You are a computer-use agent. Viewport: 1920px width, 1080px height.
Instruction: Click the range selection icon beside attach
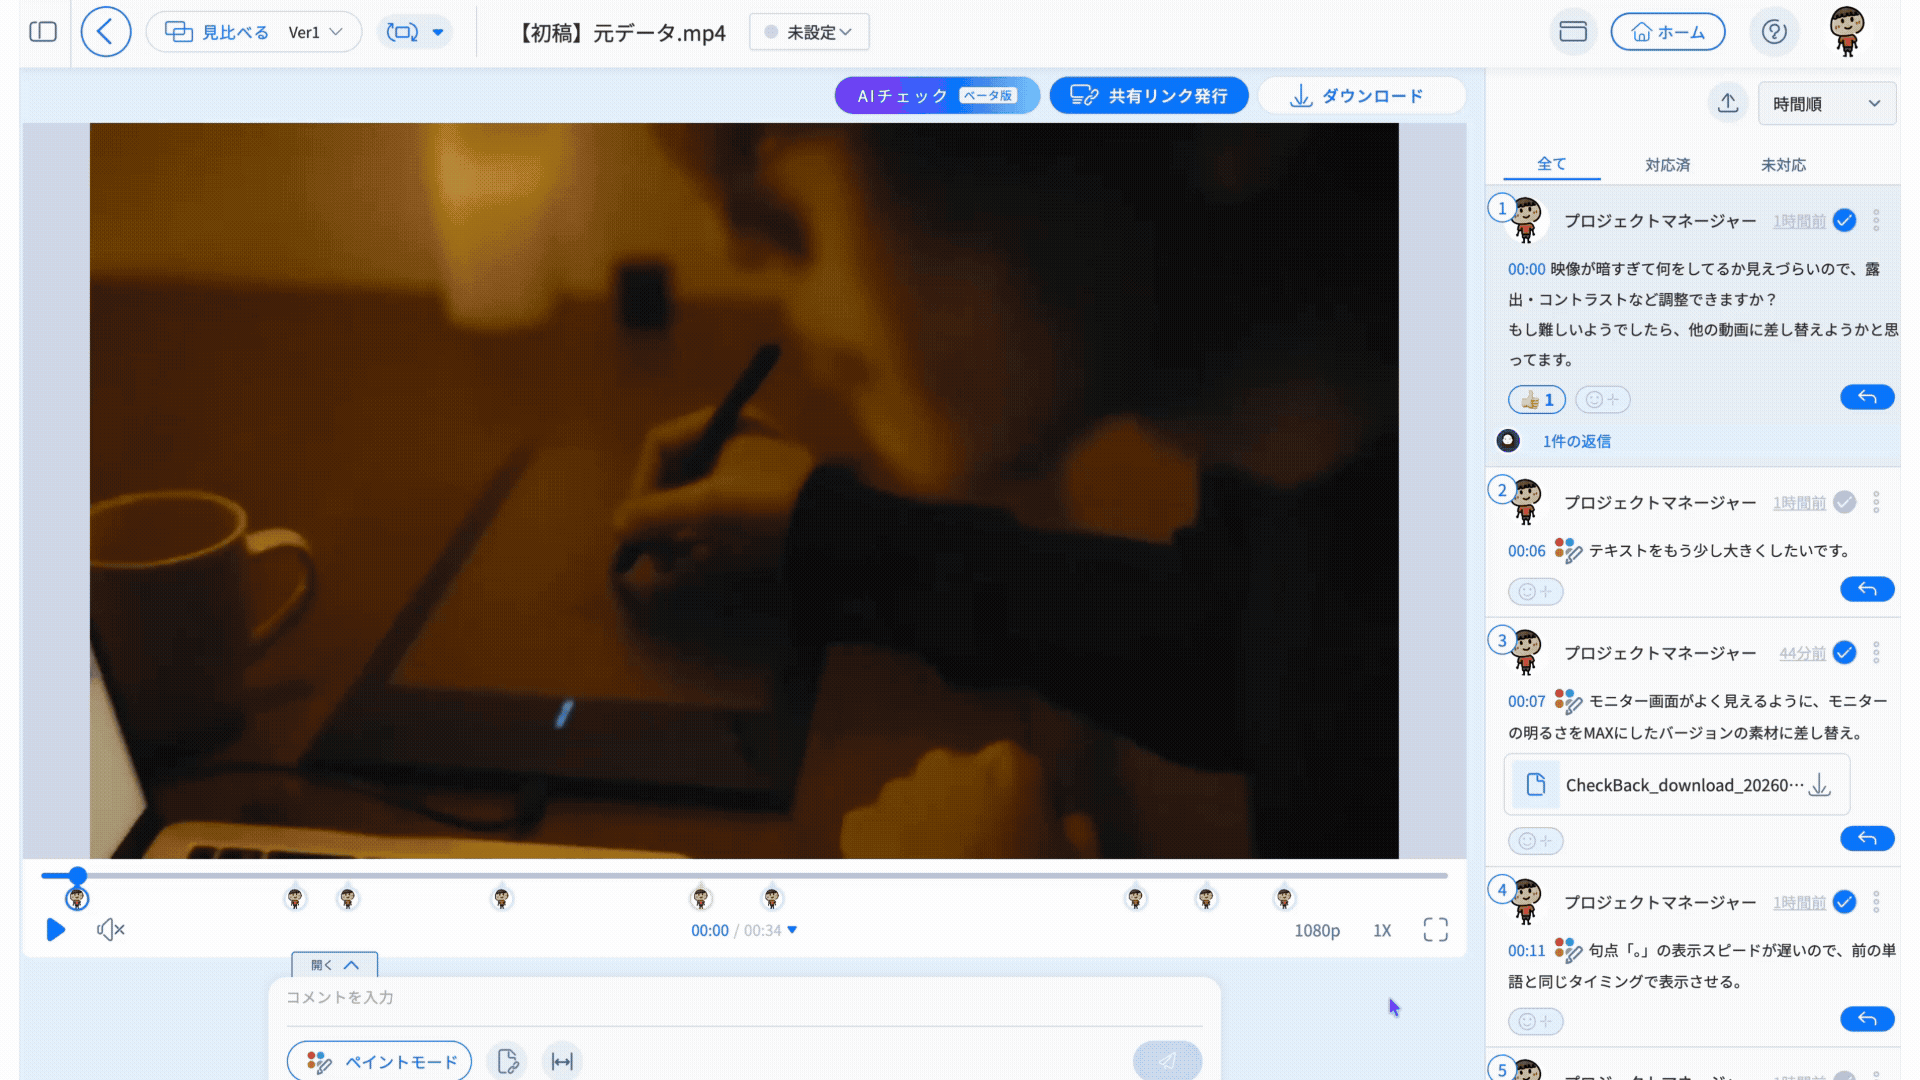point(562,1061)
